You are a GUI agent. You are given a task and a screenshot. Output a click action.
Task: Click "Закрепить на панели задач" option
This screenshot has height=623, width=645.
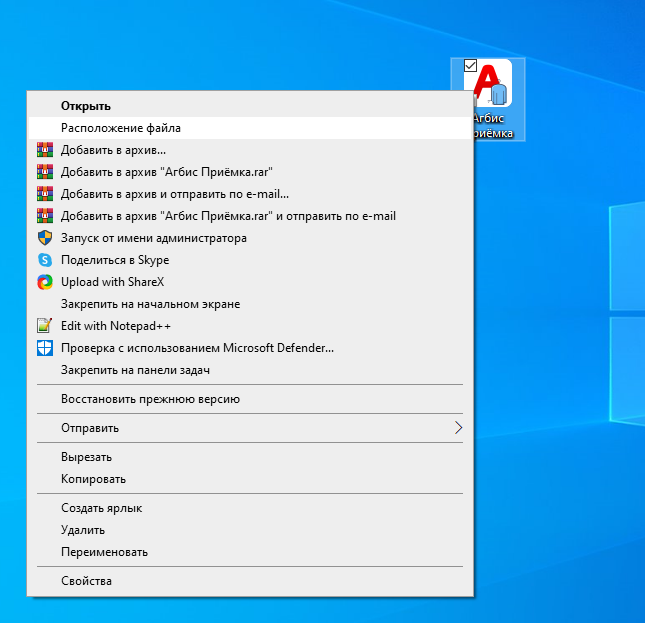pos(135,370)
